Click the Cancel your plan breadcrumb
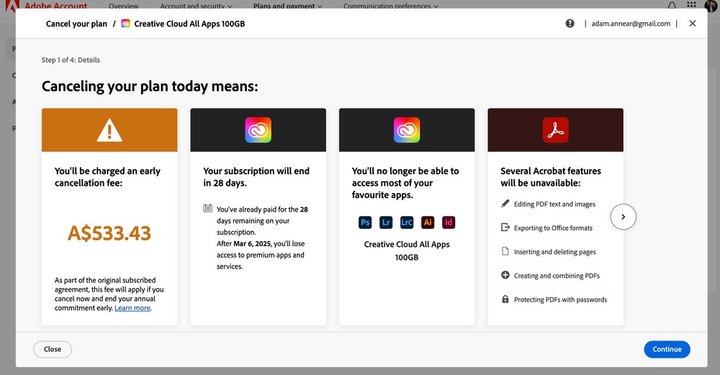The image size is (720, 375). click(76, 24)
